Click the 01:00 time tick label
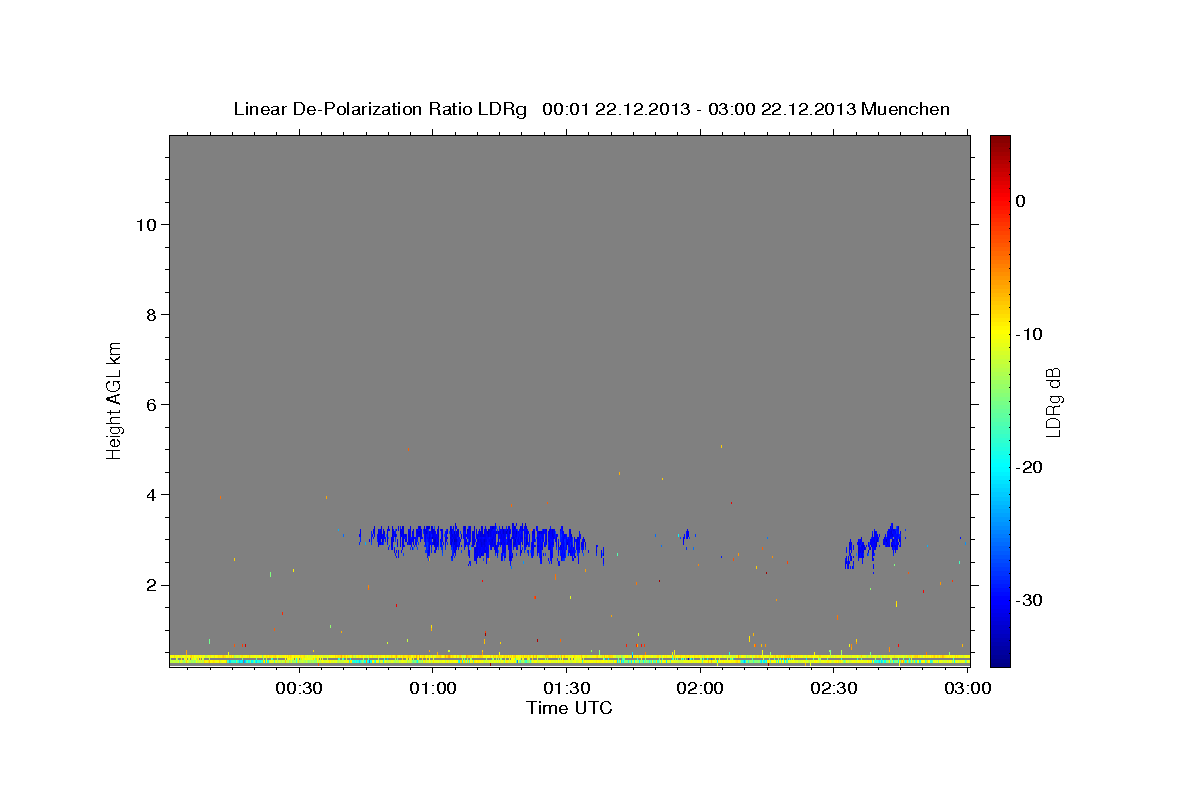This screenshot has width=1200, height=800. pos(433,689)
